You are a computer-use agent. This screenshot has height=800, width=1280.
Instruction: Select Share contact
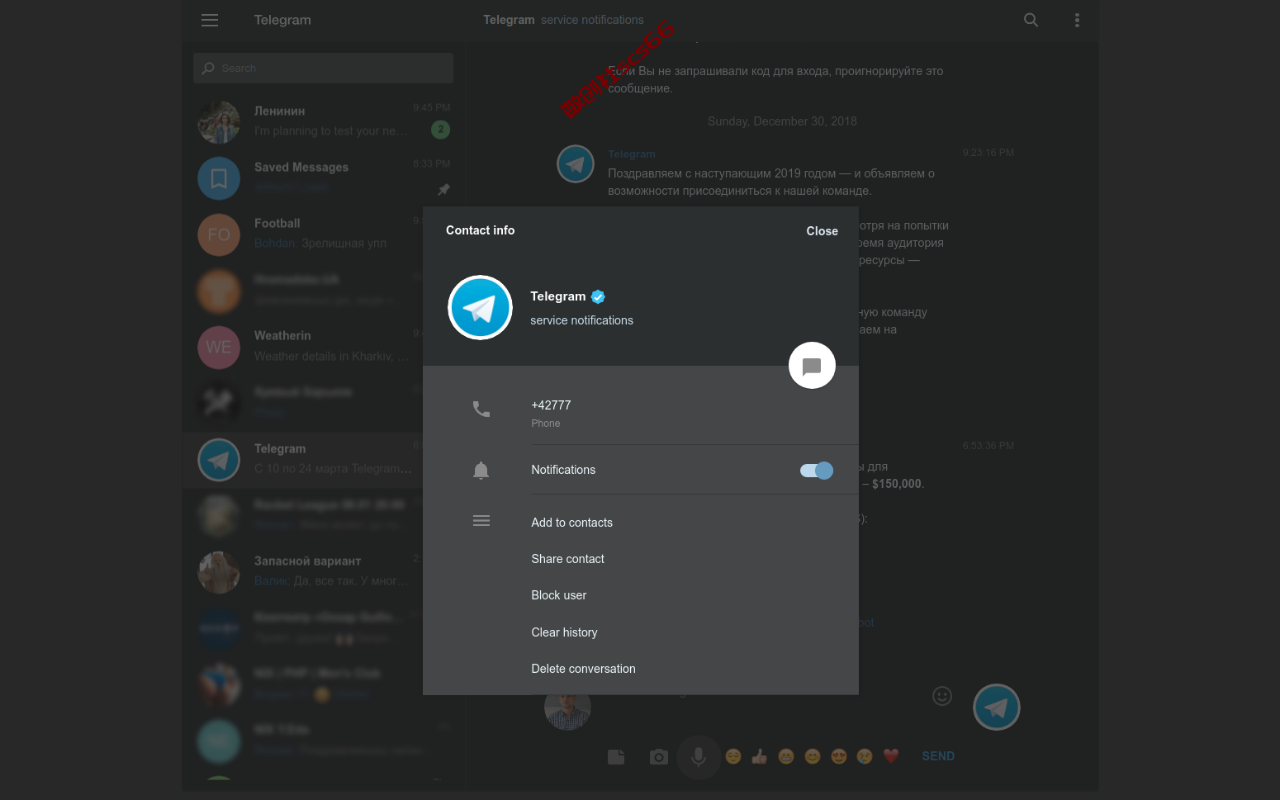tap(568, 559)
